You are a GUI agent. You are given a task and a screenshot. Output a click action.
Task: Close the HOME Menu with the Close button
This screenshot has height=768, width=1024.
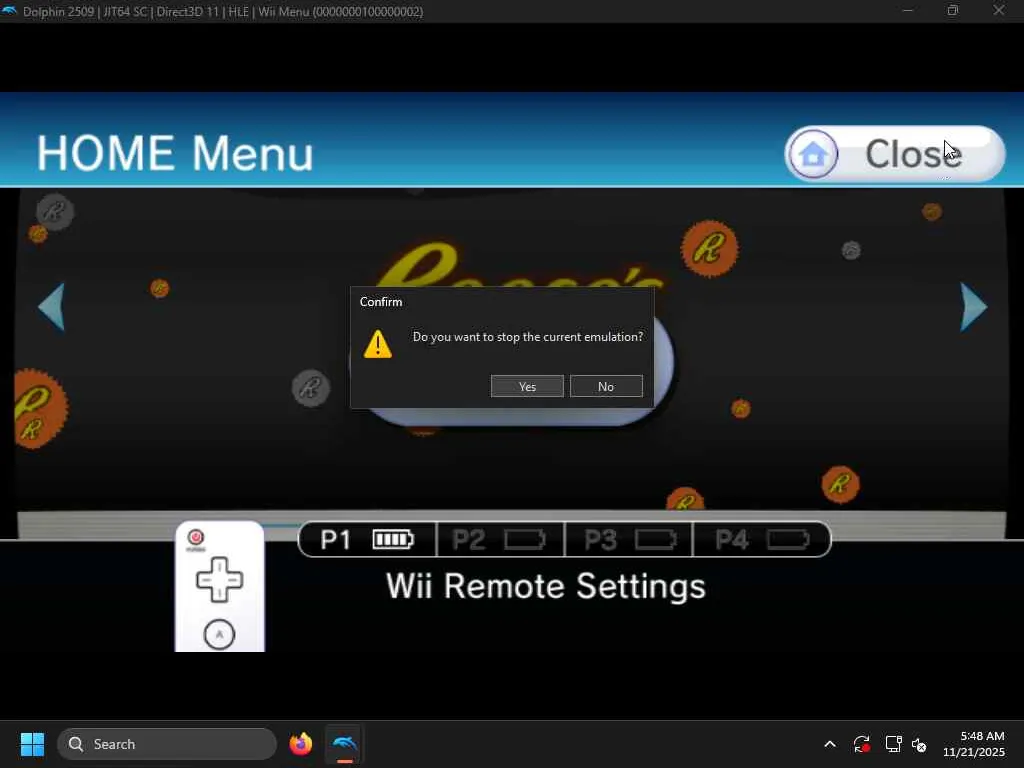pos(895,154)
